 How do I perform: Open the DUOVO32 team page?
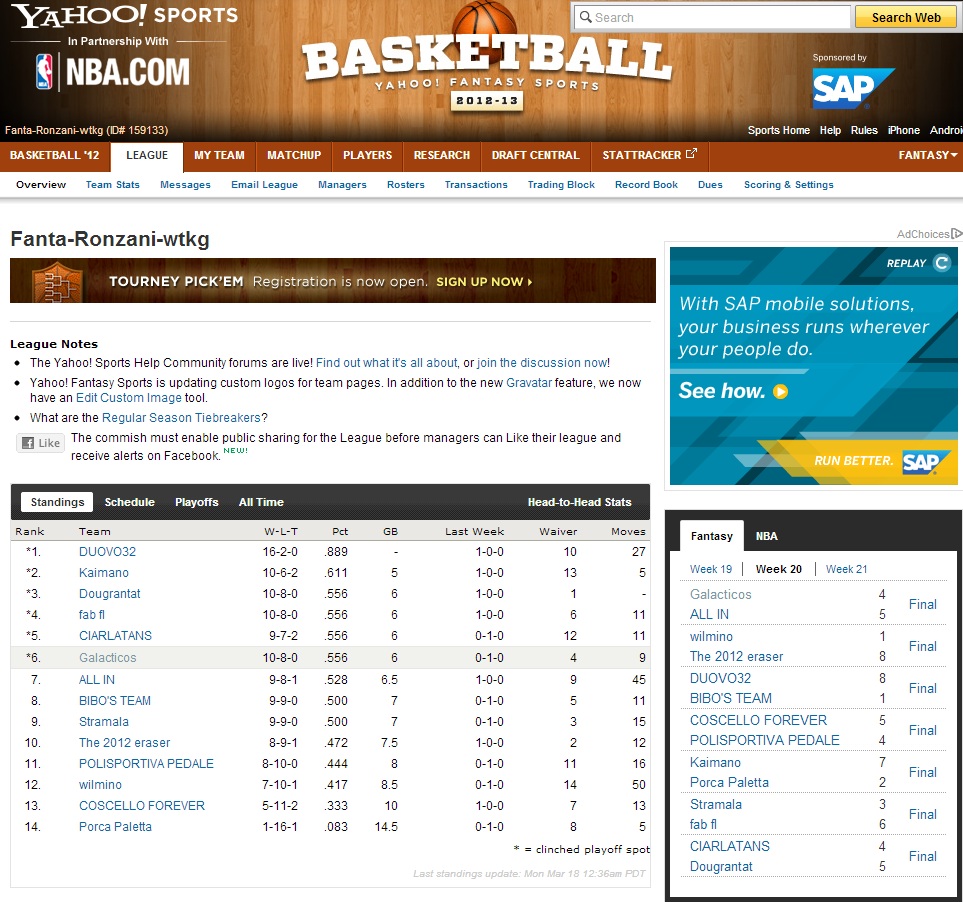(107, 552)
